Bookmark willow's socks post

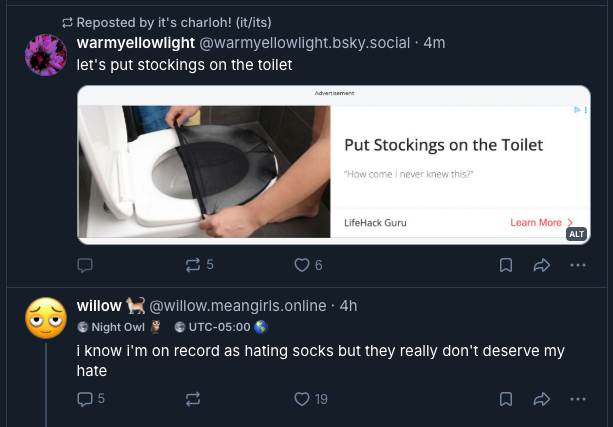pyautogui.click(x=506, y=399)
